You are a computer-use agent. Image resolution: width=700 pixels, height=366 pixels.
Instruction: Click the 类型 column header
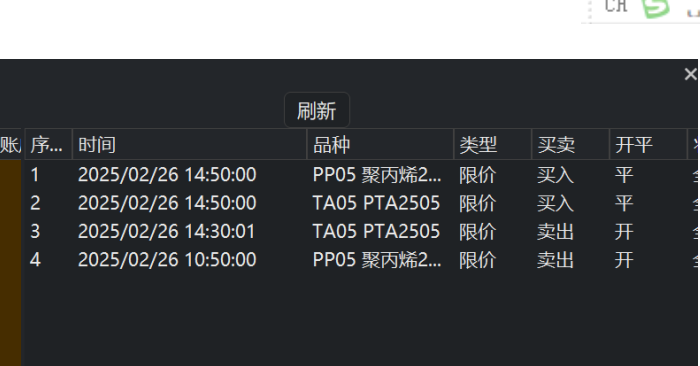(493, 145)
